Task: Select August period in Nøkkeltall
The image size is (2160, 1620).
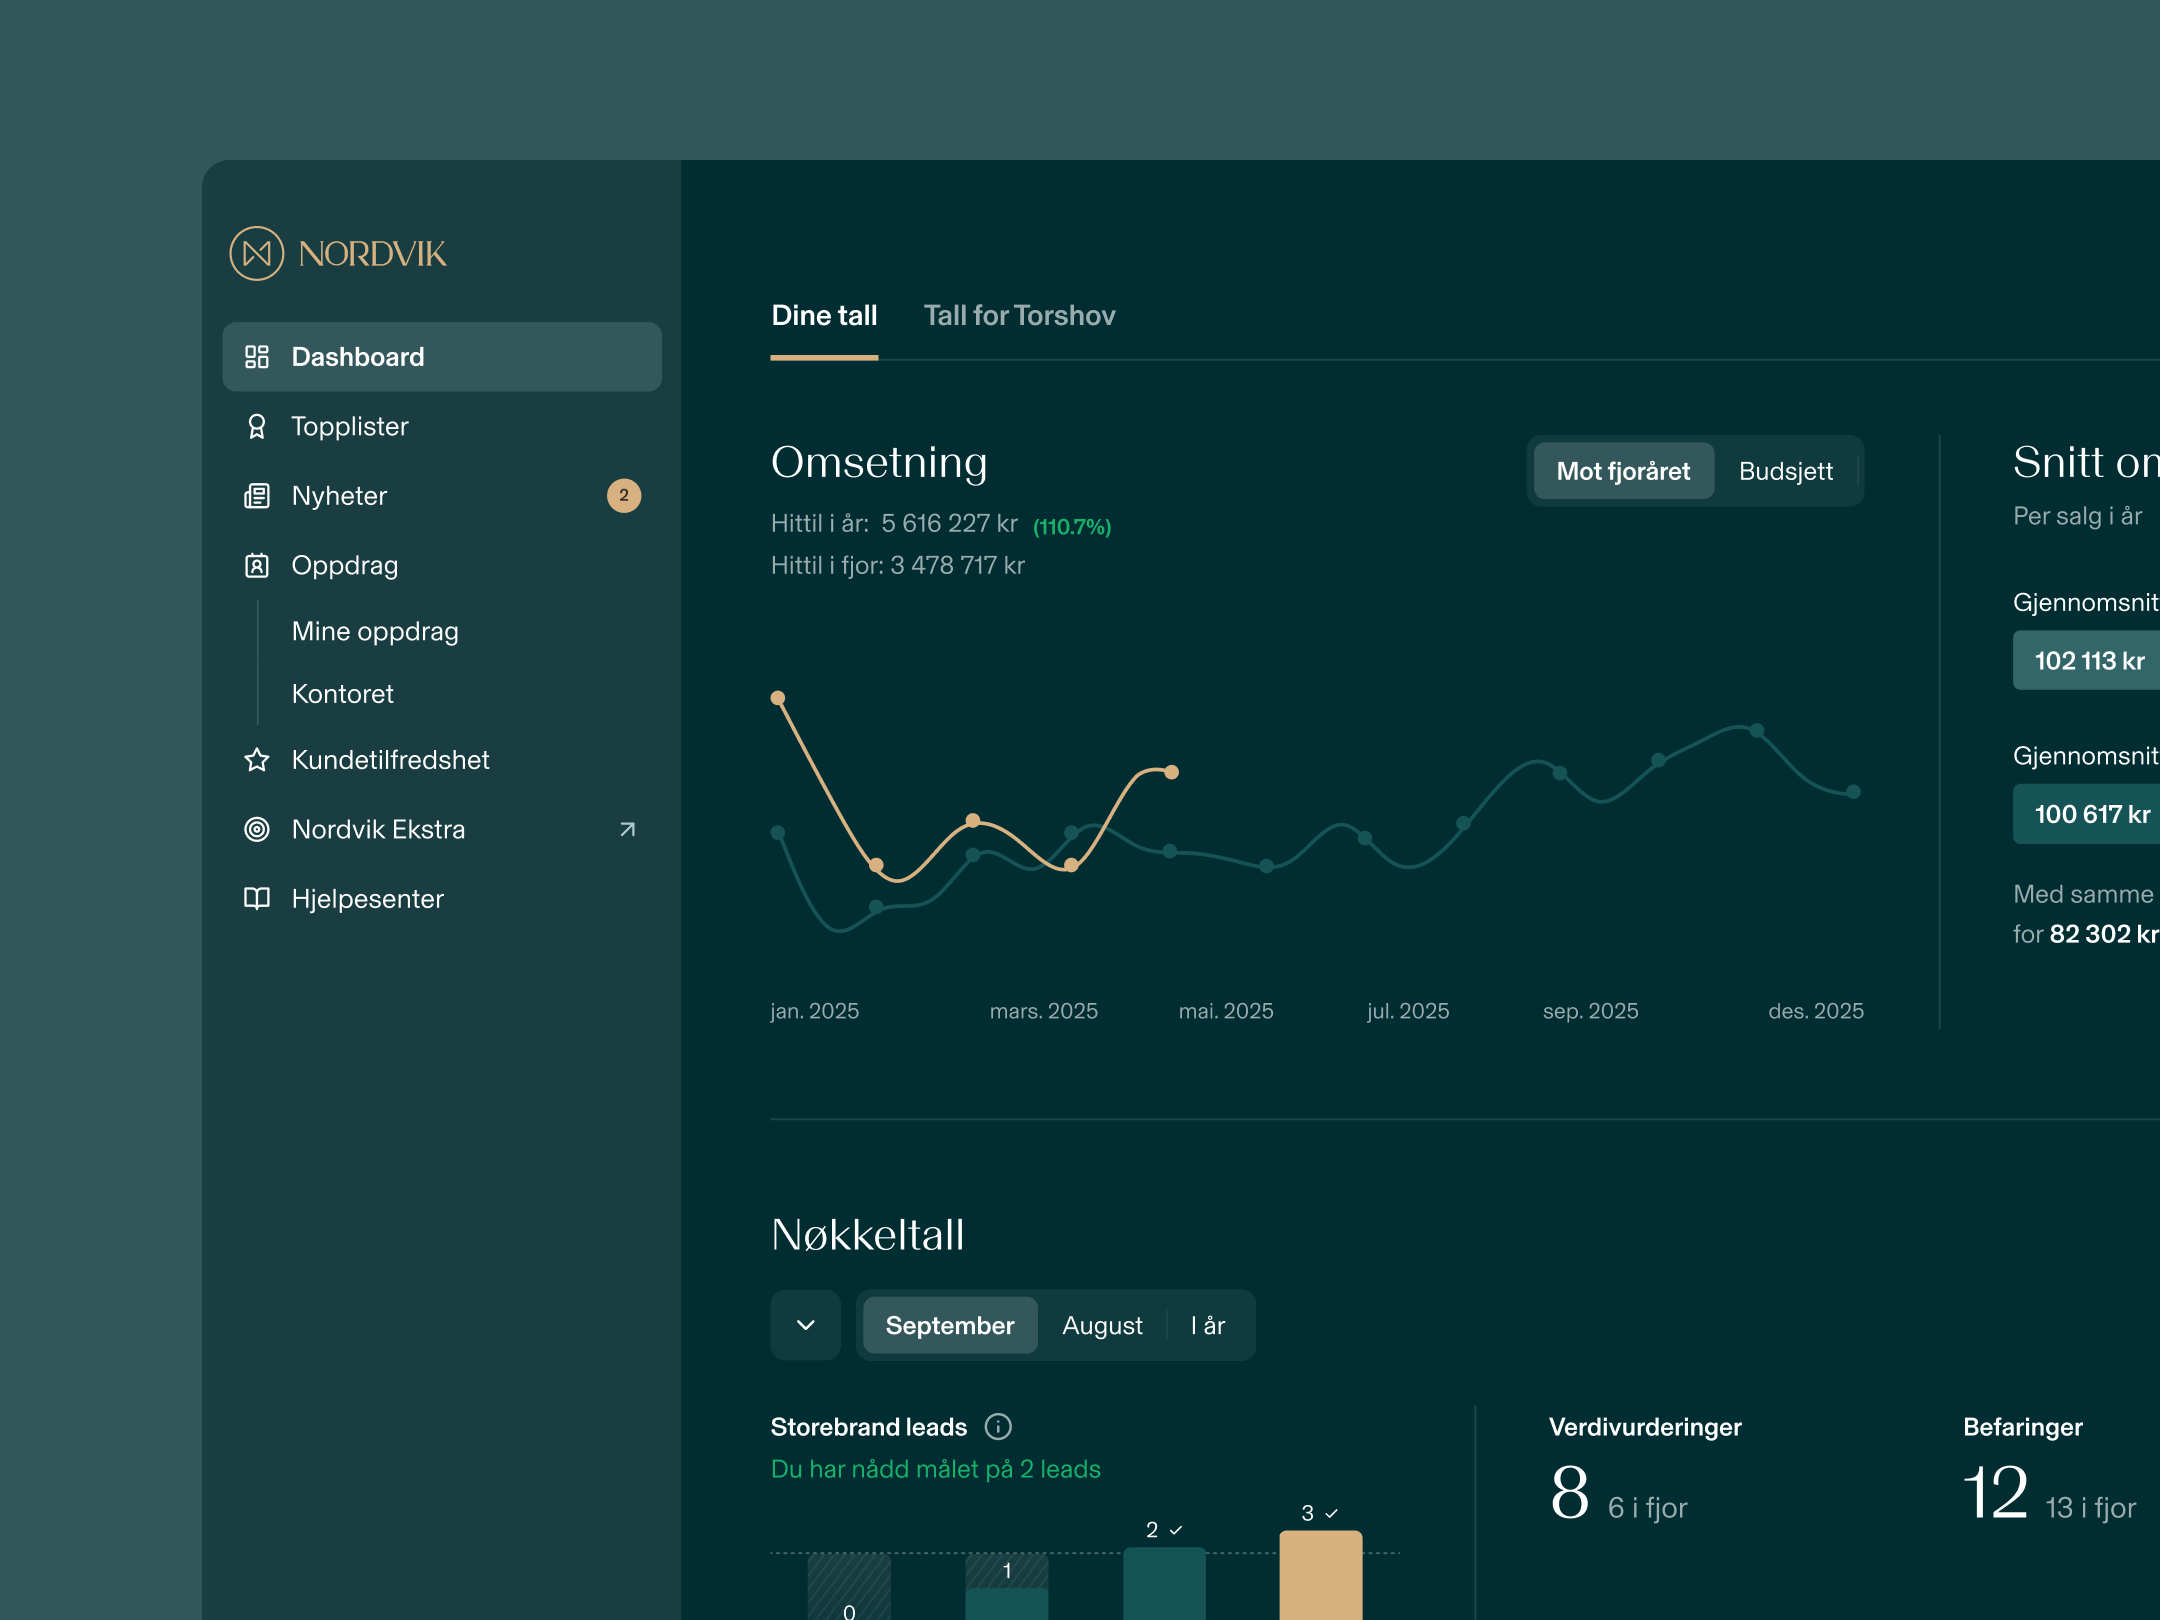Action: point(1102,1325)
